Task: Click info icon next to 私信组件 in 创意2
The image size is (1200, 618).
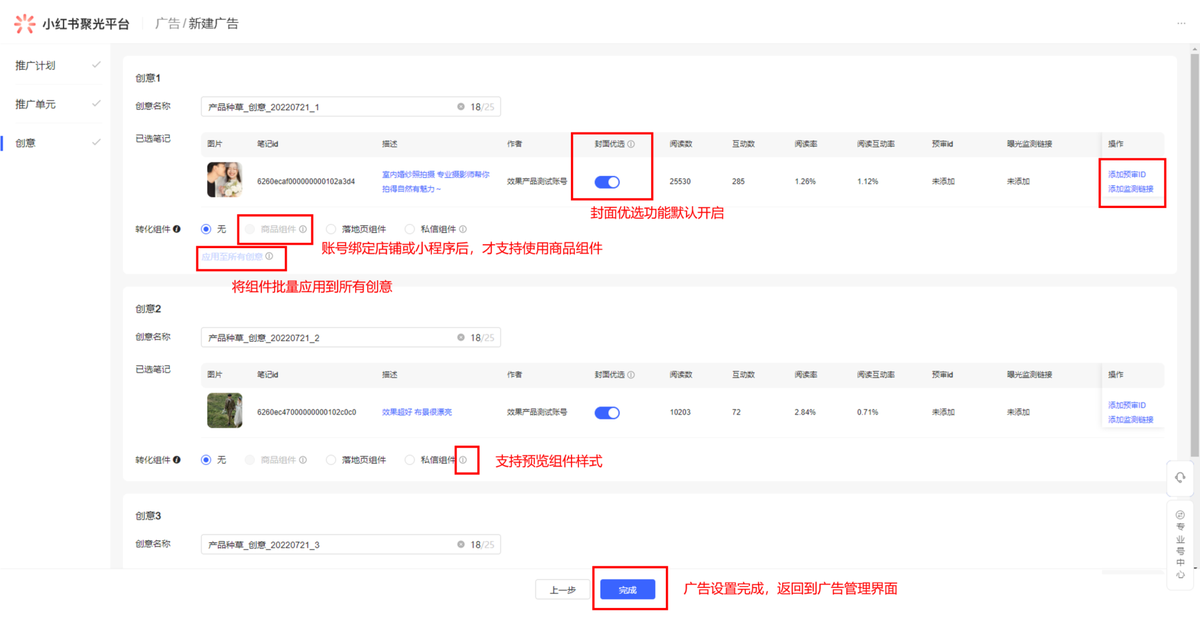Action: click(463, 460)
